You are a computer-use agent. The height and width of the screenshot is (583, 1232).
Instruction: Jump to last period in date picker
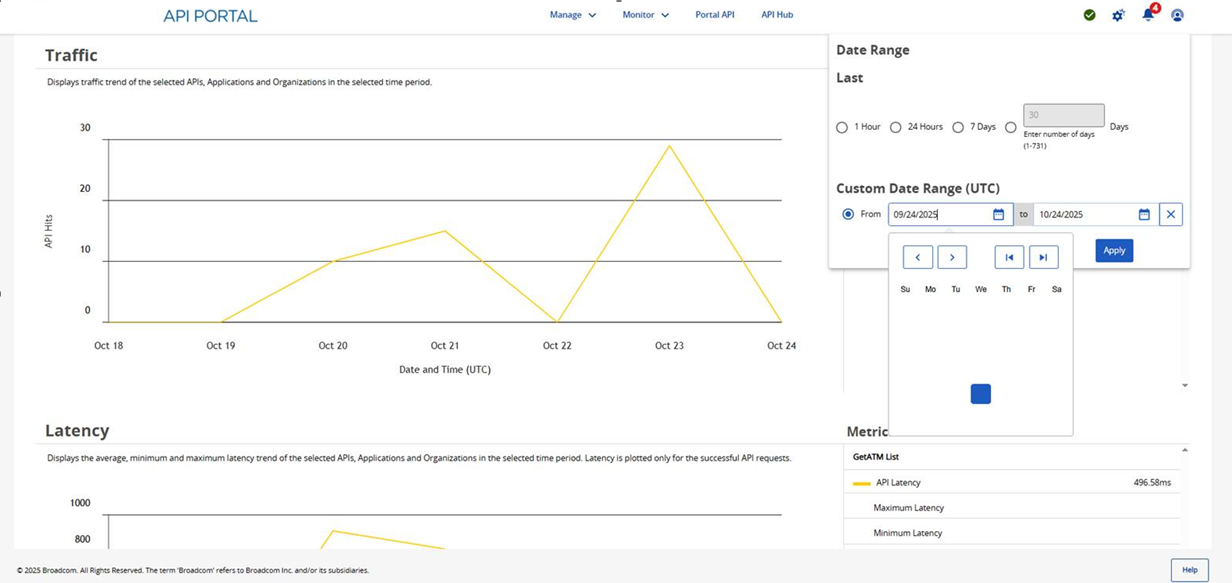point(1043,257)
